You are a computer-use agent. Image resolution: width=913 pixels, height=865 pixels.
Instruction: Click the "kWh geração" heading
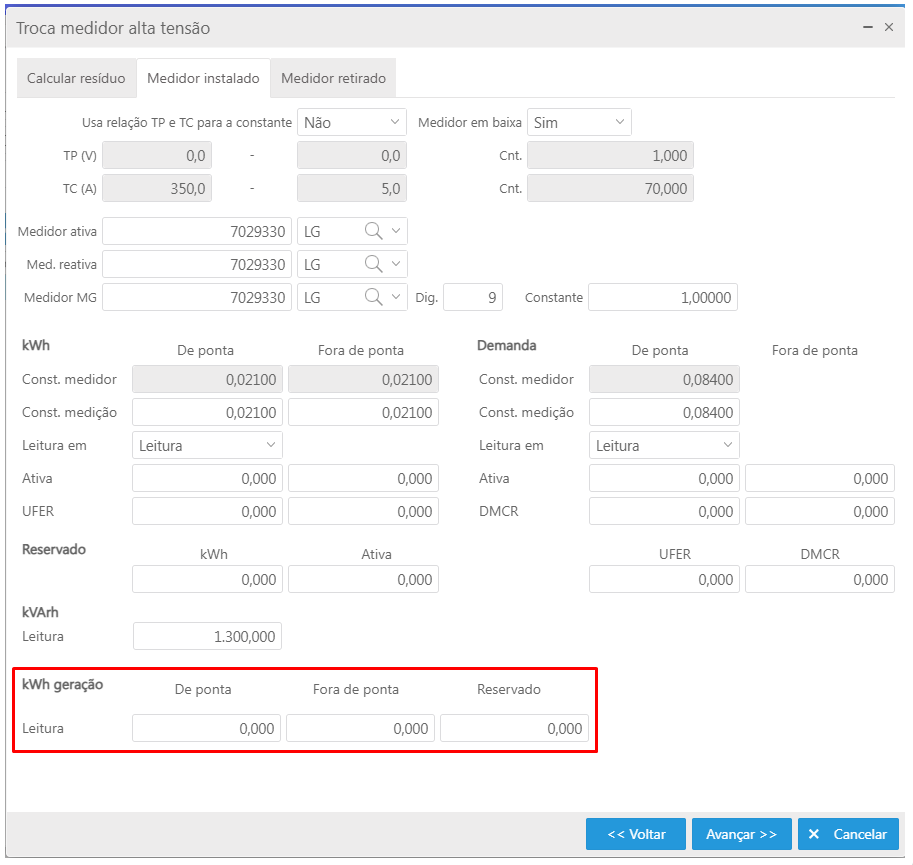[x=62, y=685]
